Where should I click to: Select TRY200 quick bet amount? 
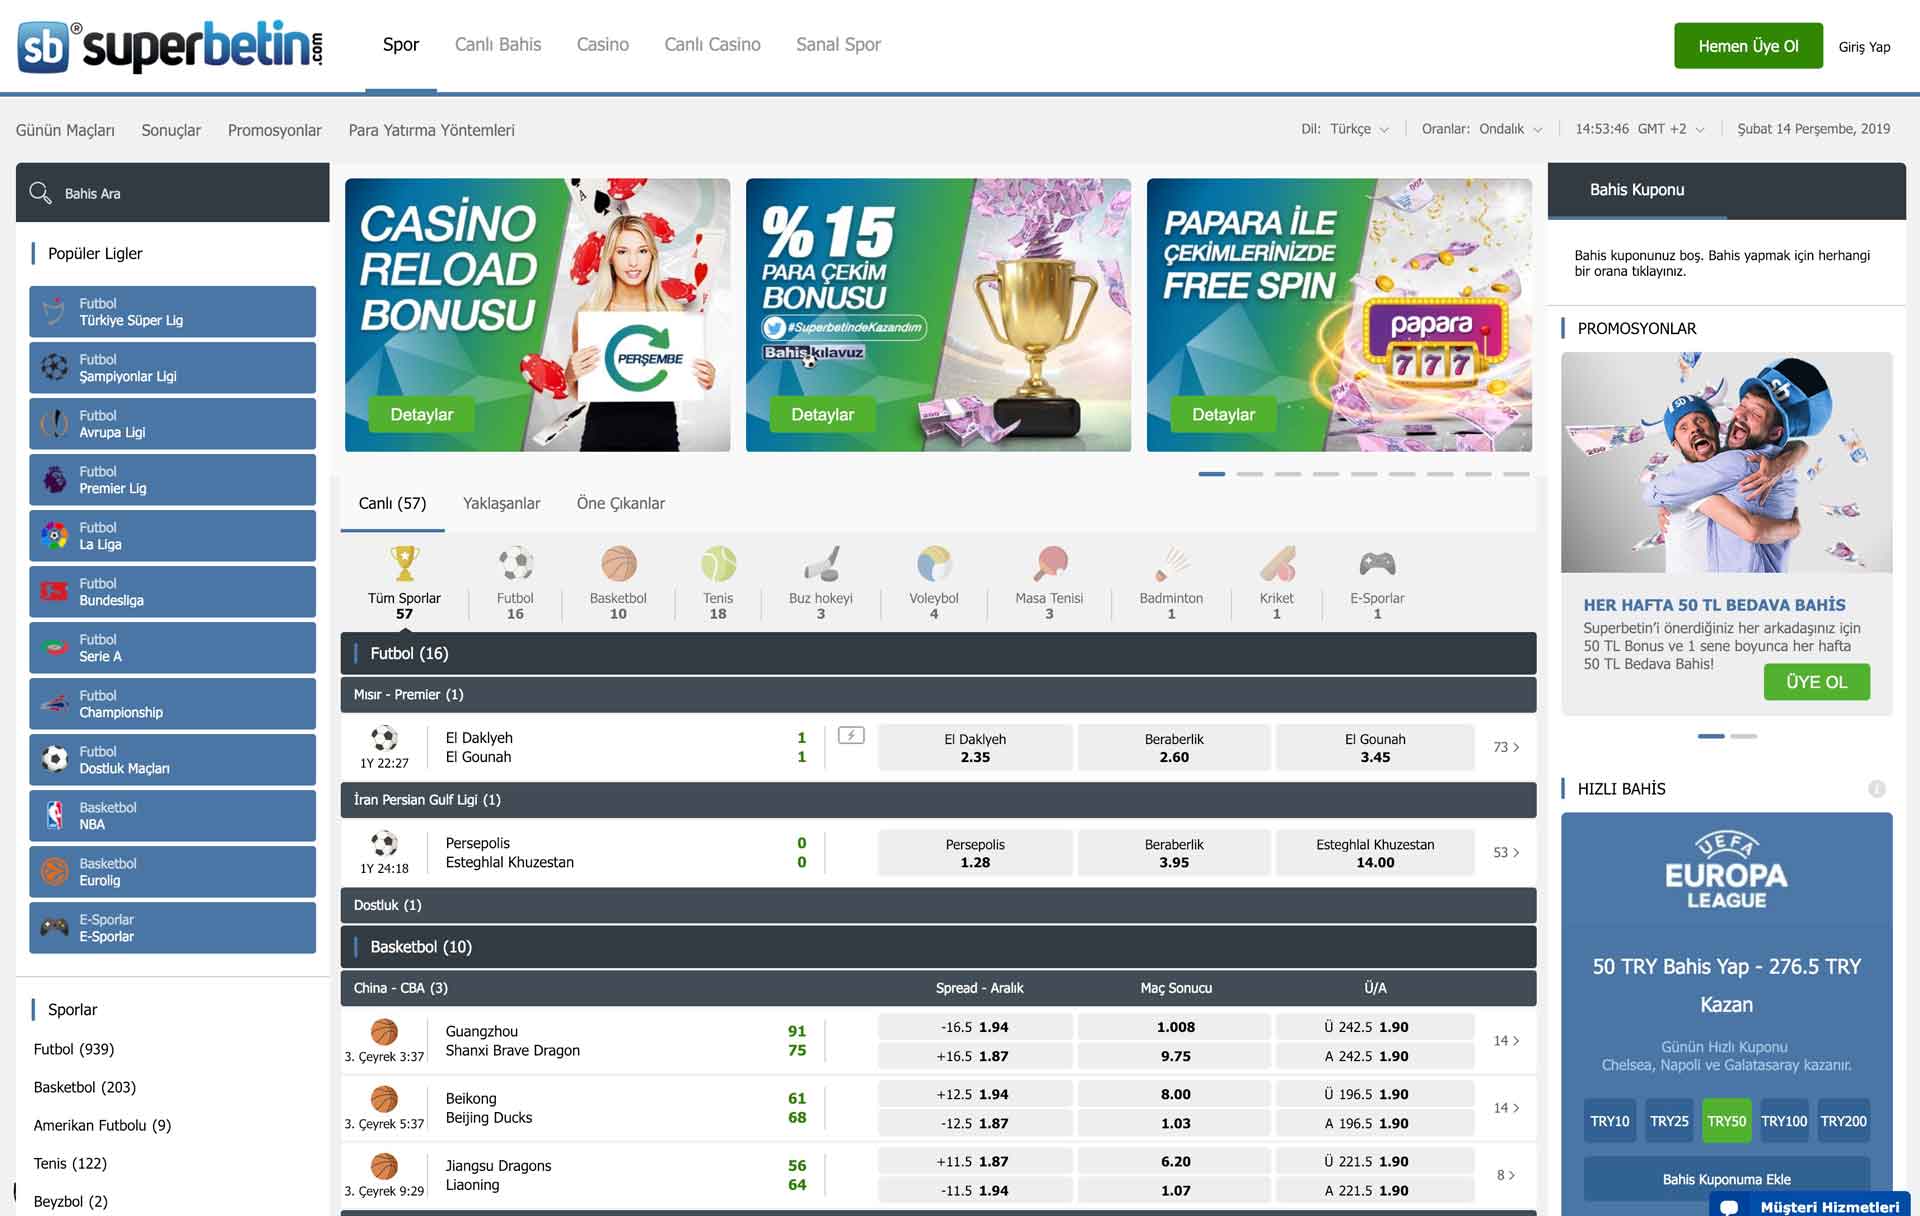1843,1121
